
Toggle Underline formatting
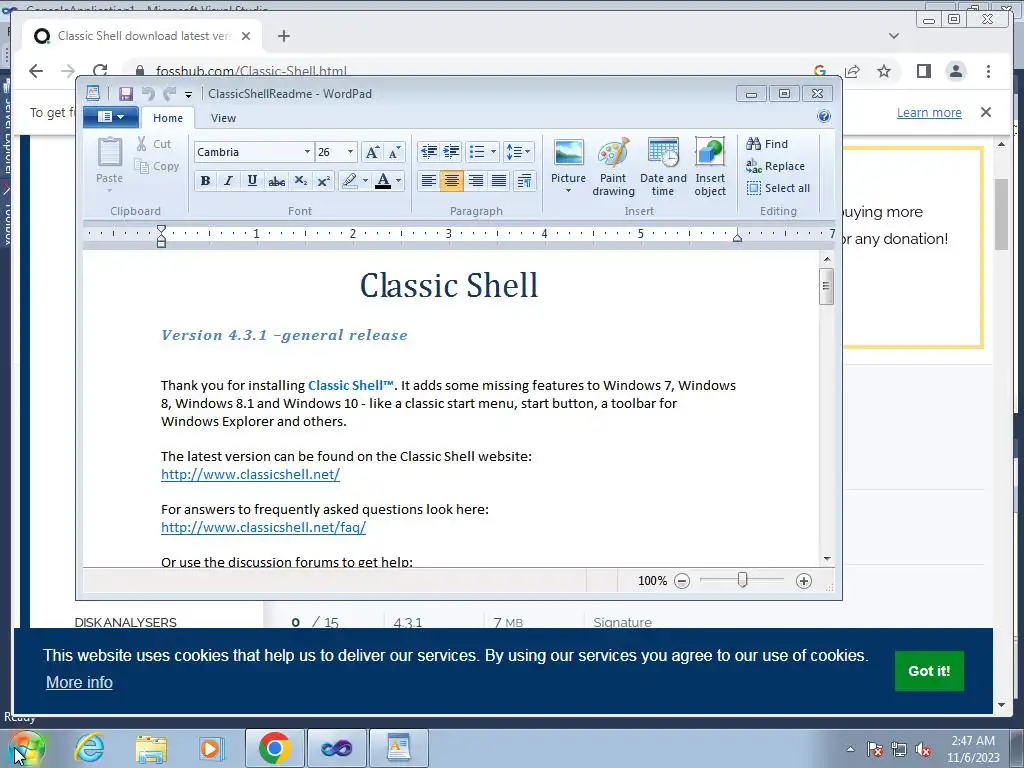tap(252, 181)
